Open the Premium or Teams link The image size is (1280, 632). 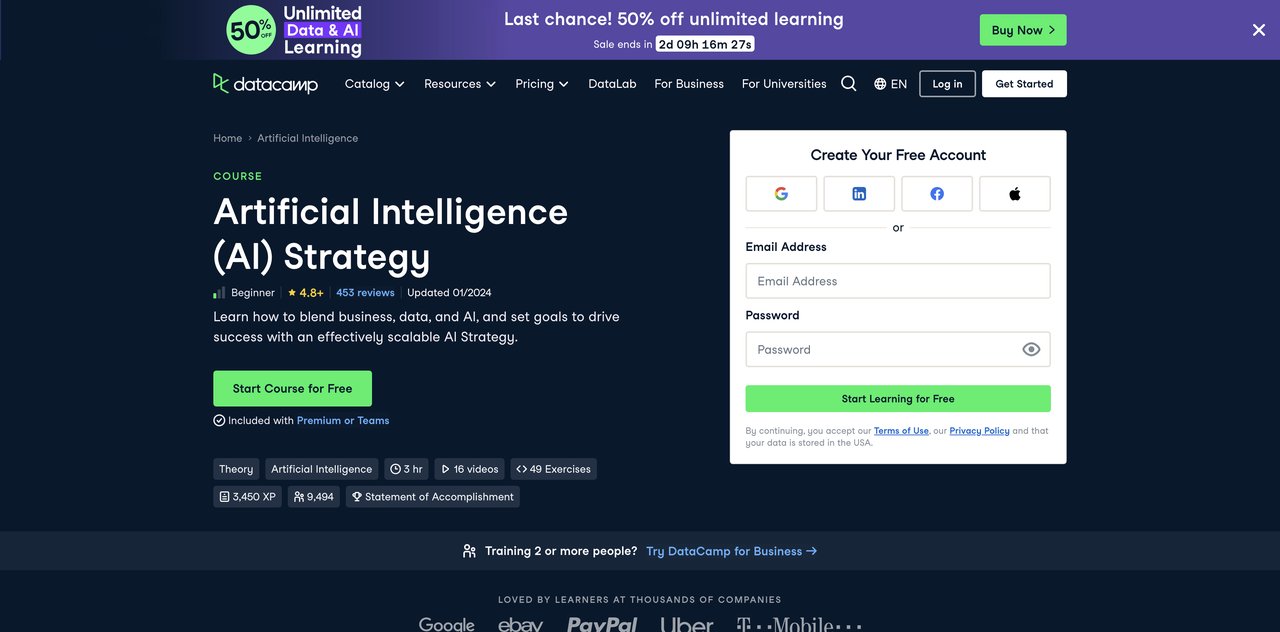(343, 421)
